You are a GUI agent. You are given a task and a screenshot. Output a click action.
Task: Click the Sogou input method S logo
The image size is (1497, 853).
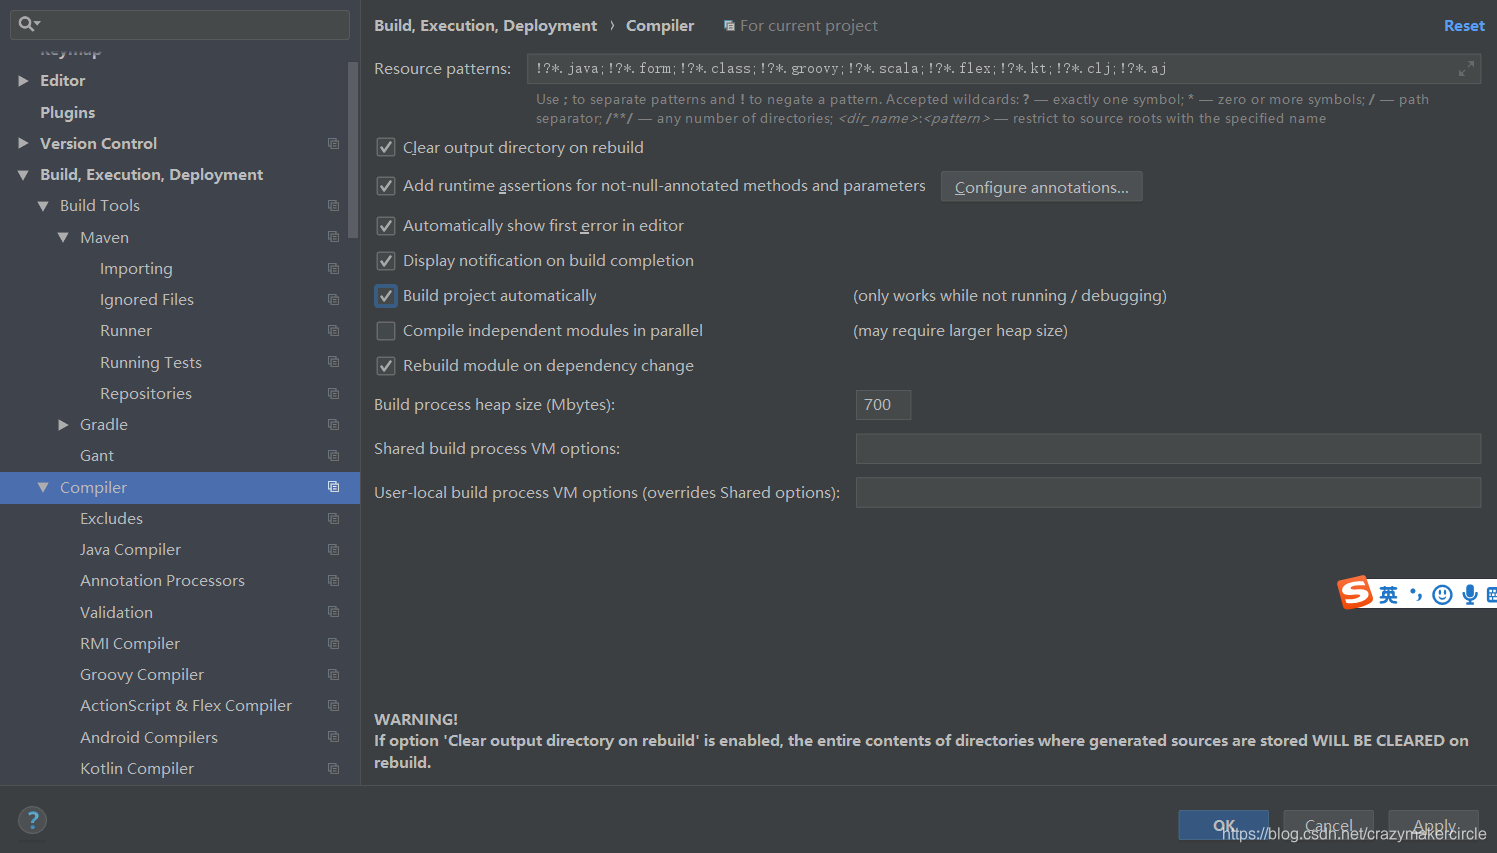[1356, 593]
